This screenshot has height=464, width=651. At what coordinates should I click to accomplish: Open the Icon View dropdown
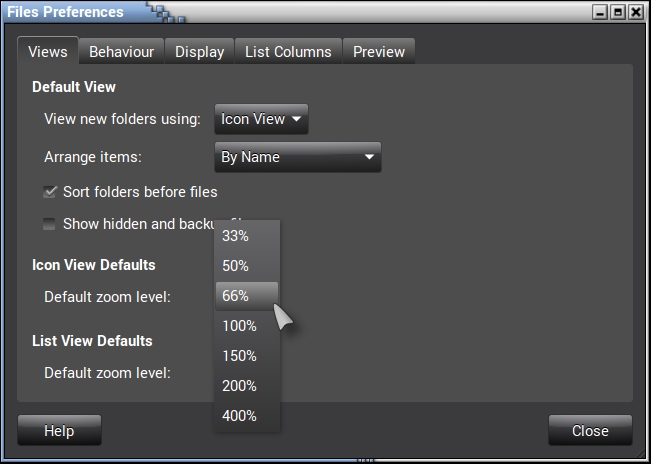pos(261,119)
